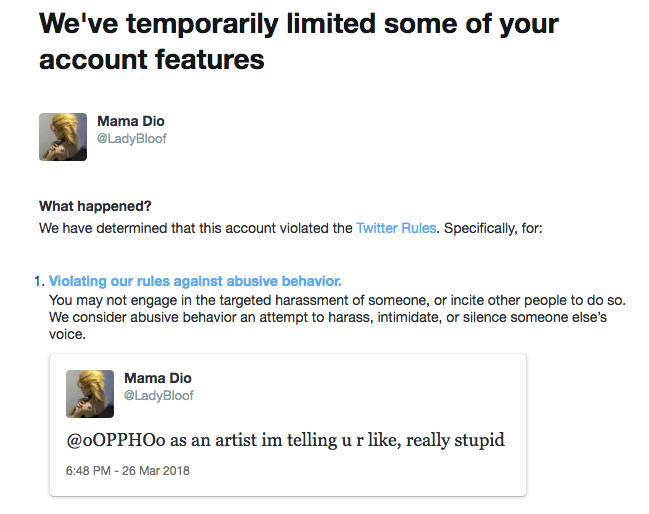Click the "What happened?" subheading
Screen dimensions: 649x514
click(x=95, y=206)
